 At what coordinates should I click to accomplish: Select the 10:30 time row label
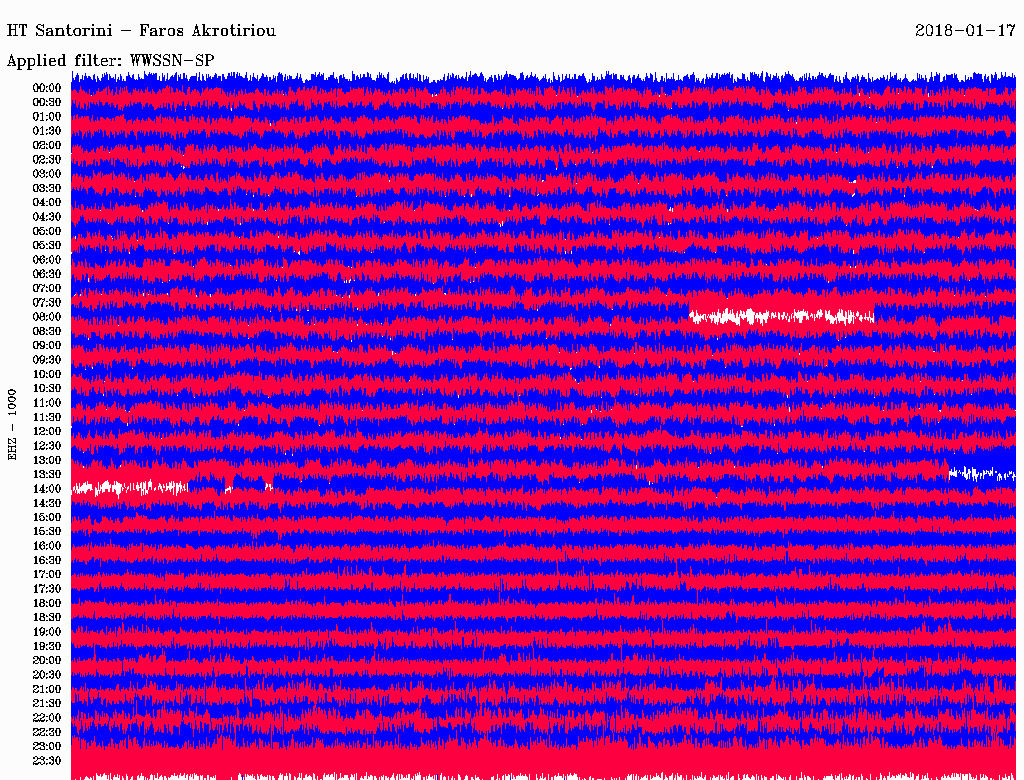[47, 389]
